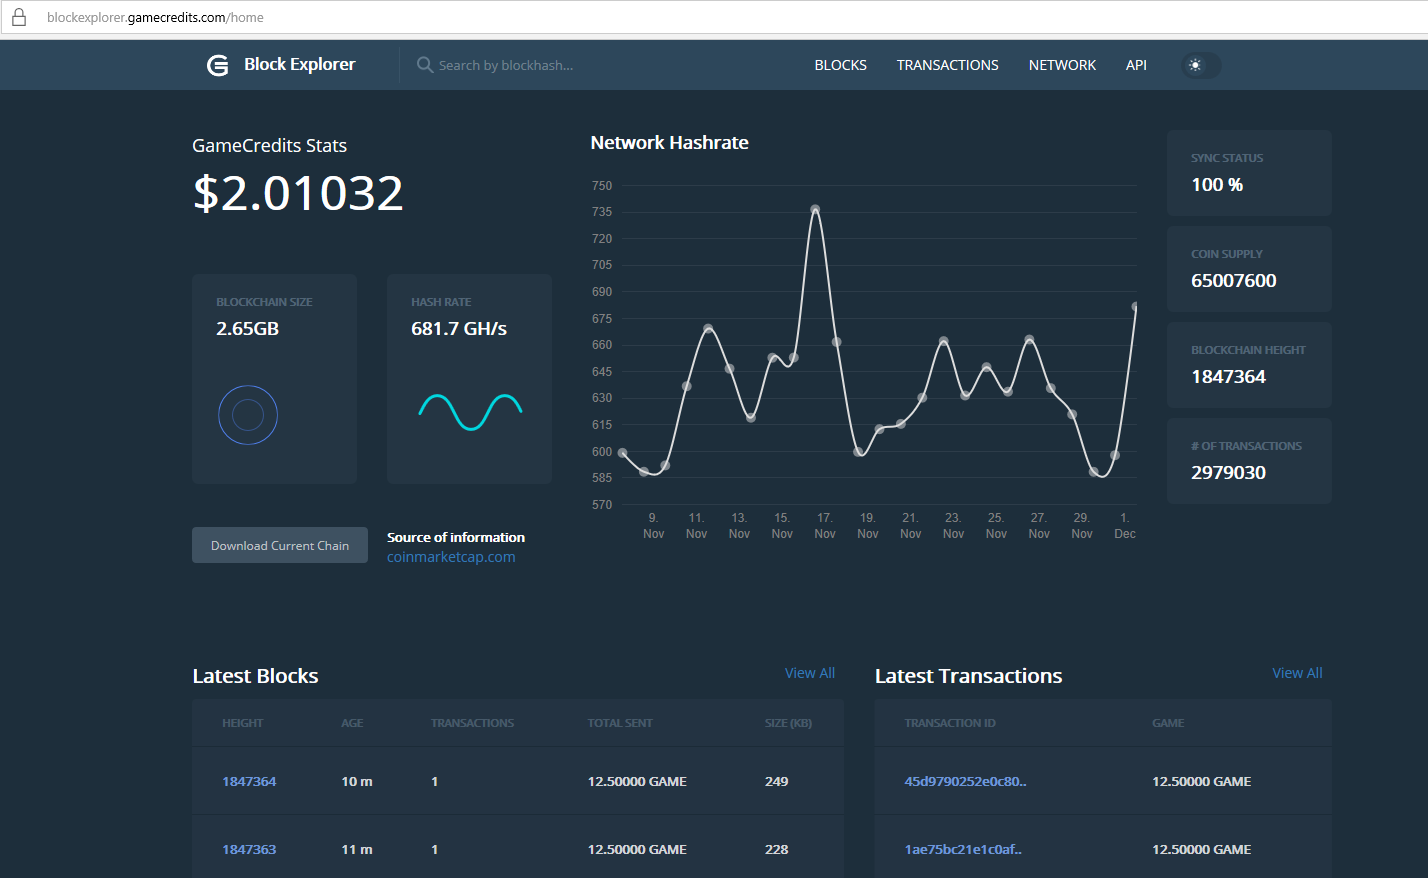This screenshot has height=878, width=1428.
Task: Click the GAME column header
Action: (x=1168, y=723)
